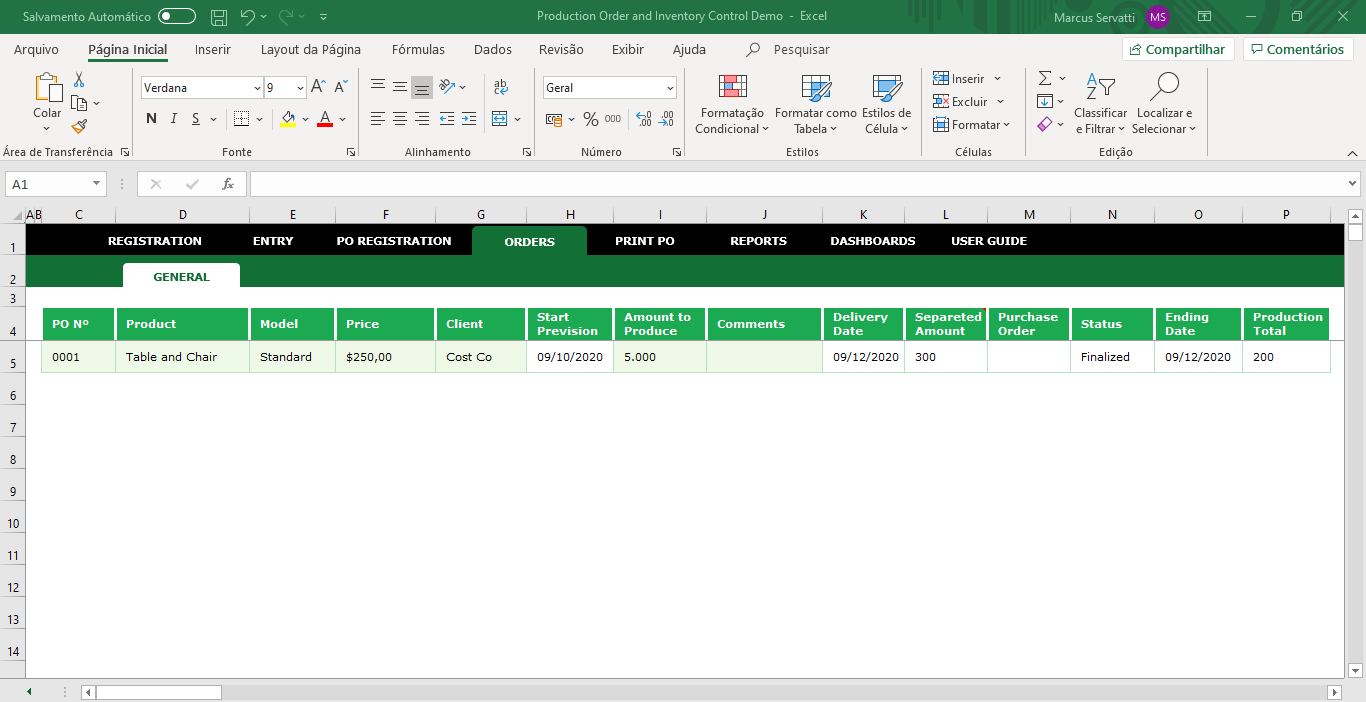Click the percent style icon

tap(591, 119)
